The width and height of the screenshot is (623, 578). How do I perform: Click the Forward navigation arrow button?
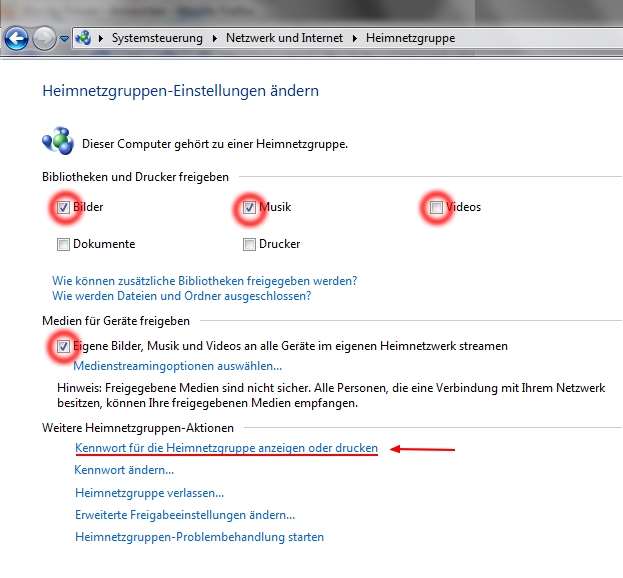44,38
